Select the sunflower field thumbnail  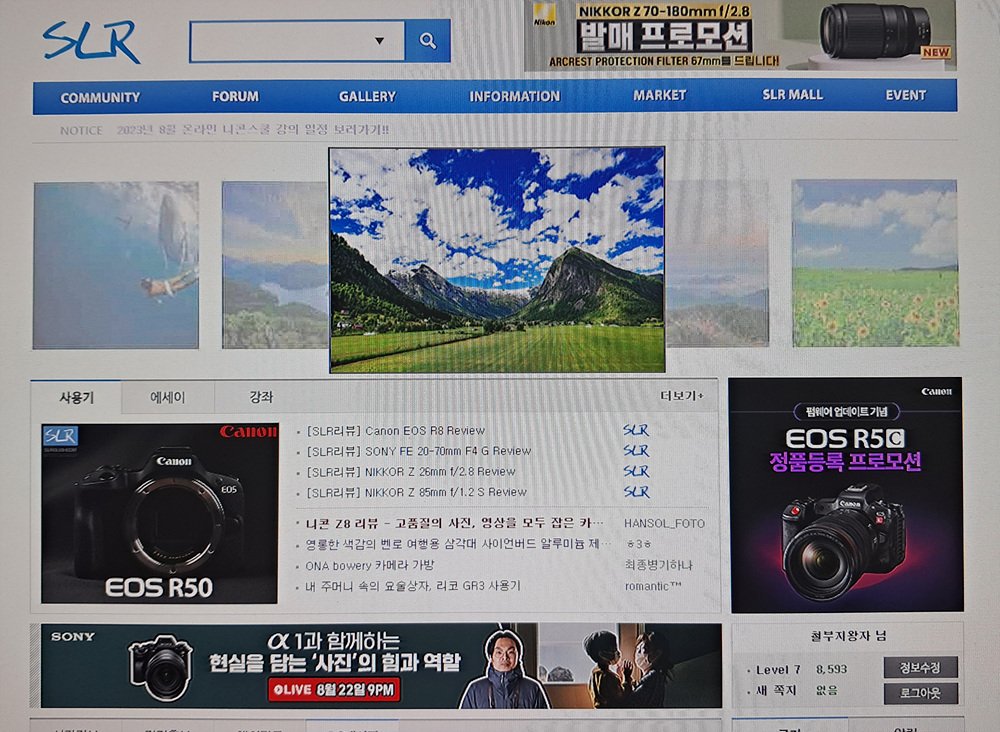874,263
